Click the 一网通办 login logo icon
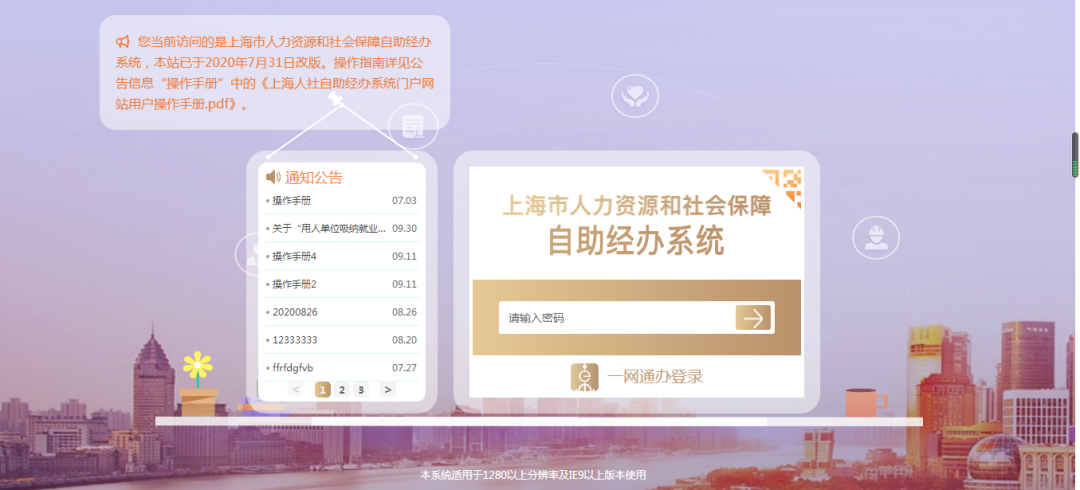The height and width of the screenshot is (490, 1080). [585, 377]
